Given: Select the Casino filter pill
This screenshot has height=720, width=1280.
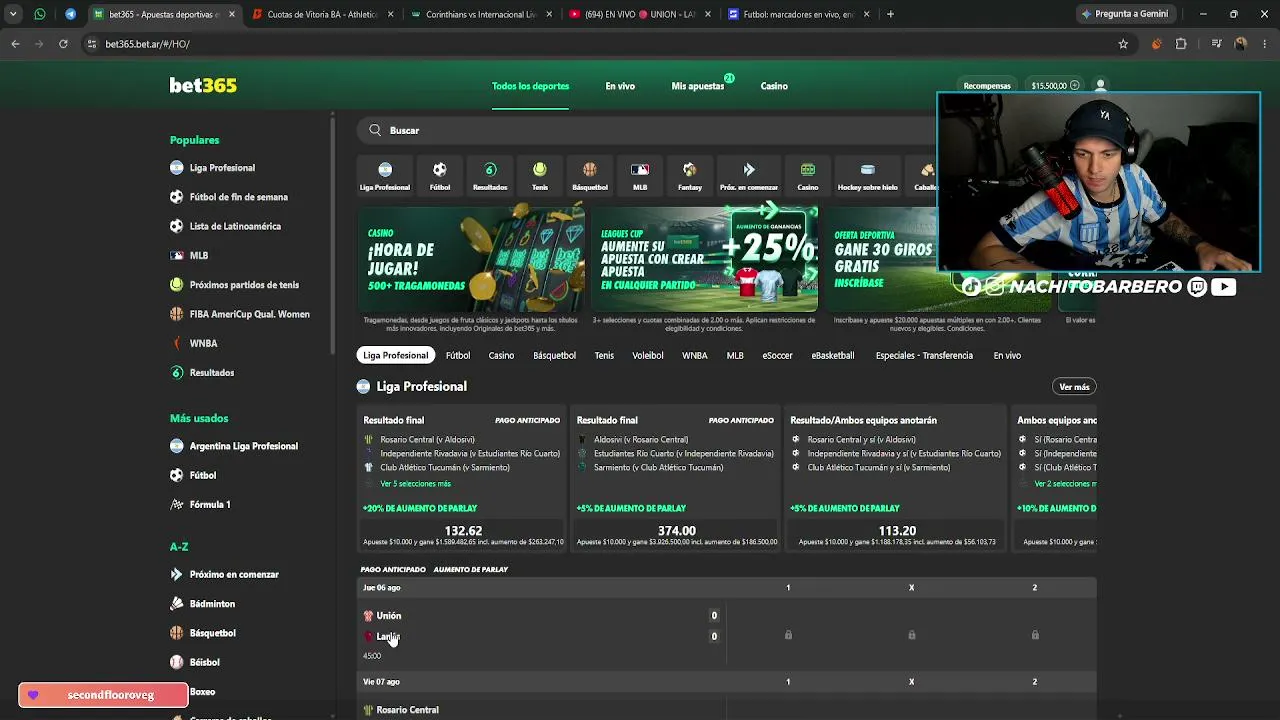Looking at the screenshot, I should pos(501,355).
